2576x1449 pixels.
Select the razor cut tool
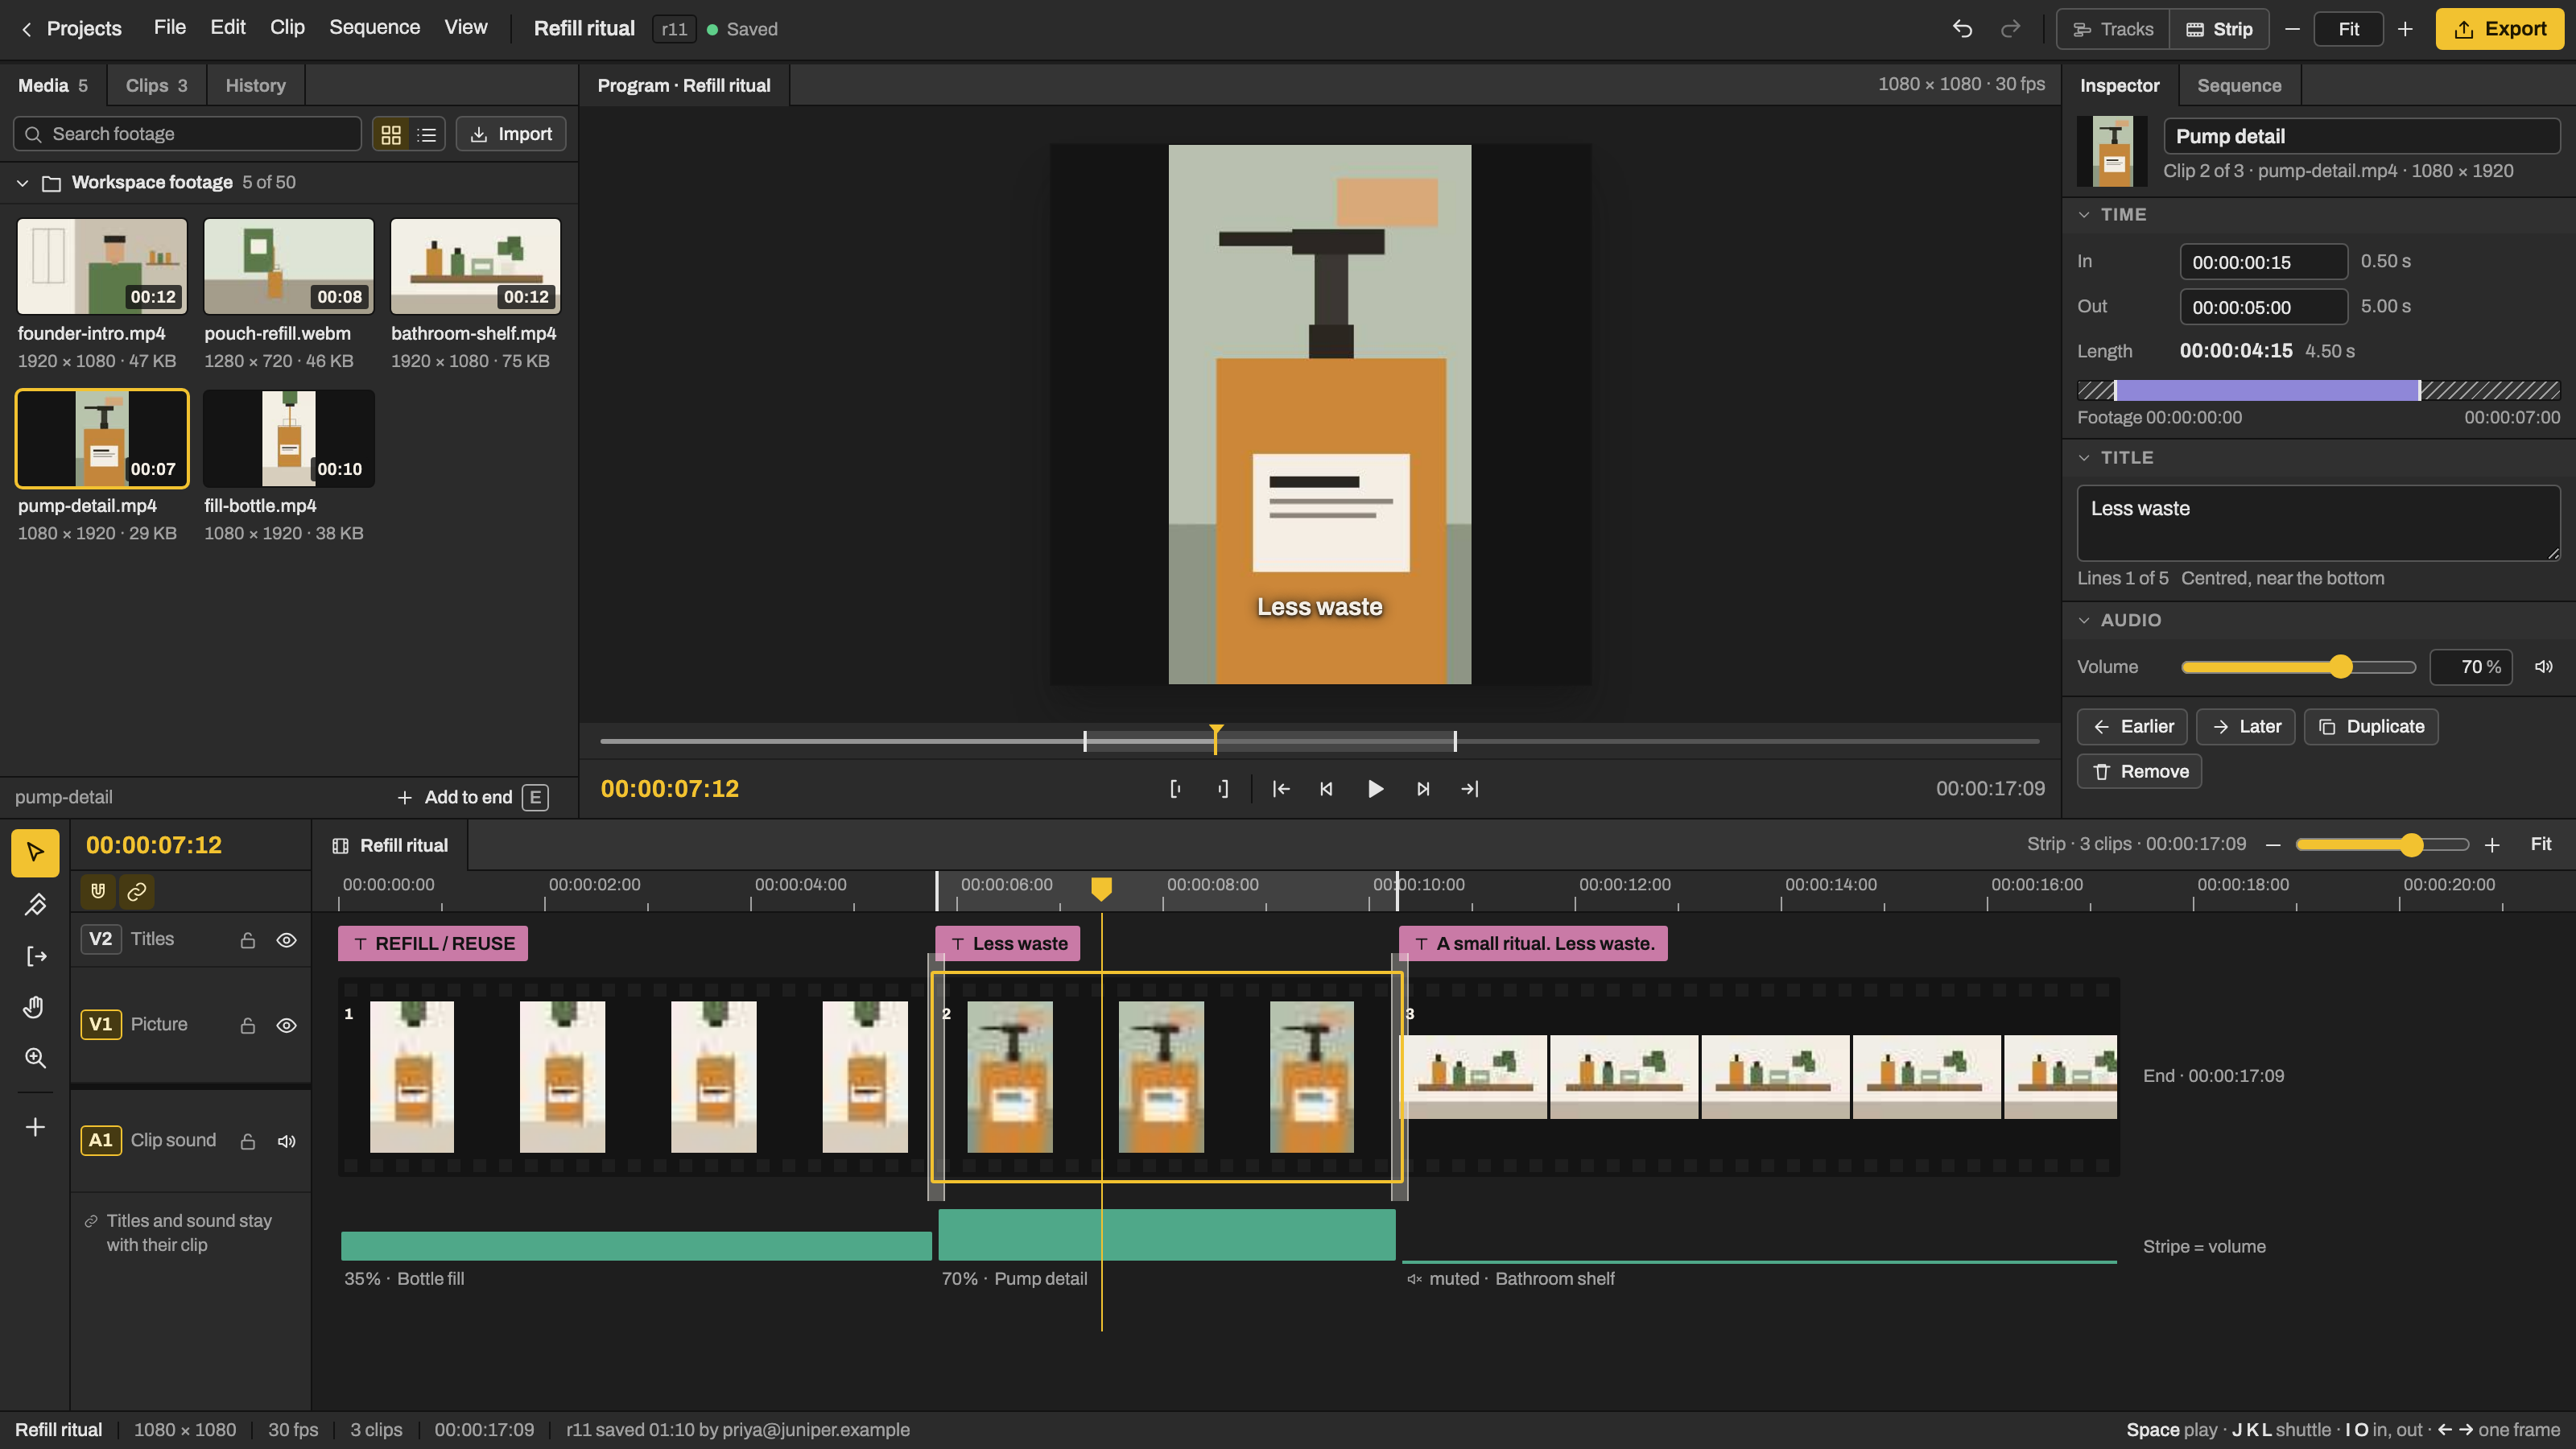coord(35,904)
